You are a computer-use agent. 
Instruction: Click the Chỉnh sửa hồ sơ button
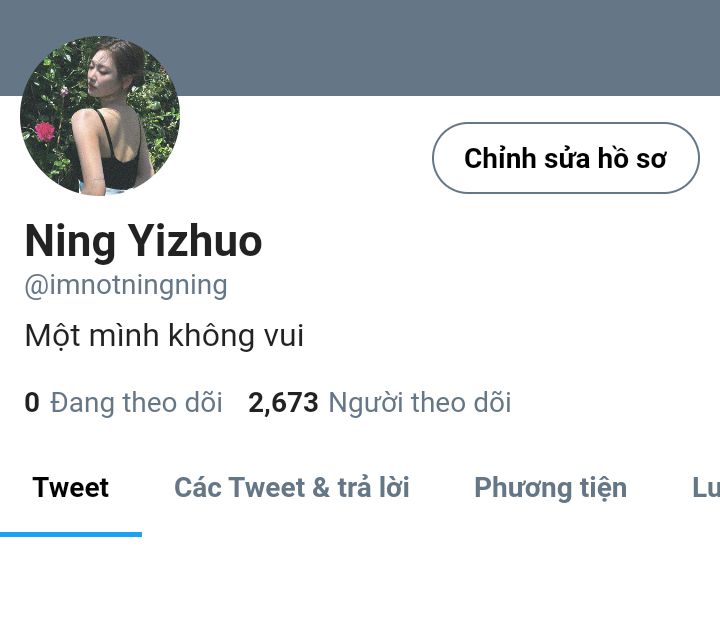click(566, 158)
